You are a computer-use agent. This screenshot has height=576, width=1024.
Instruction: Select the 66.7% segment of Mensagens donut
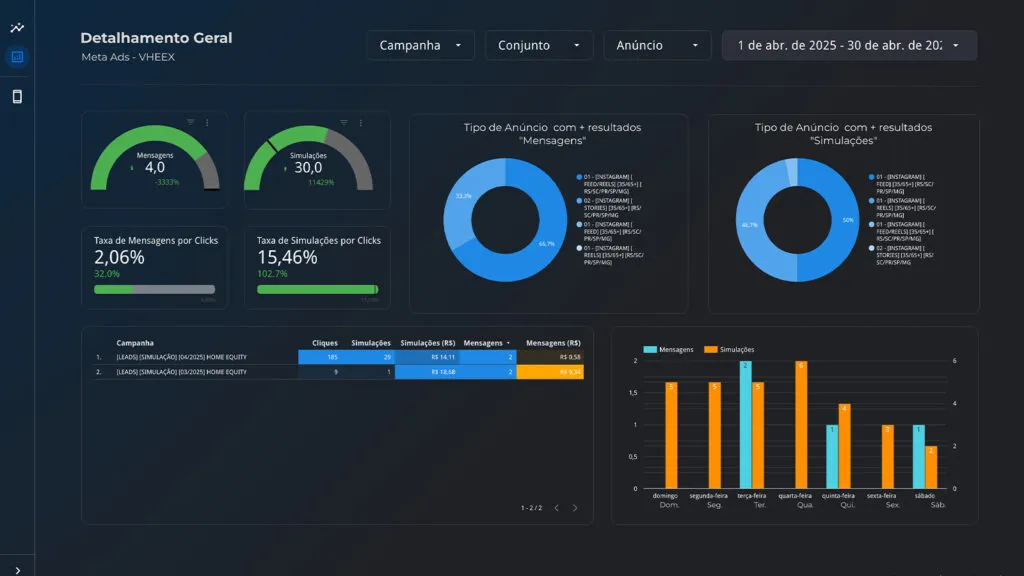point(547,244)
